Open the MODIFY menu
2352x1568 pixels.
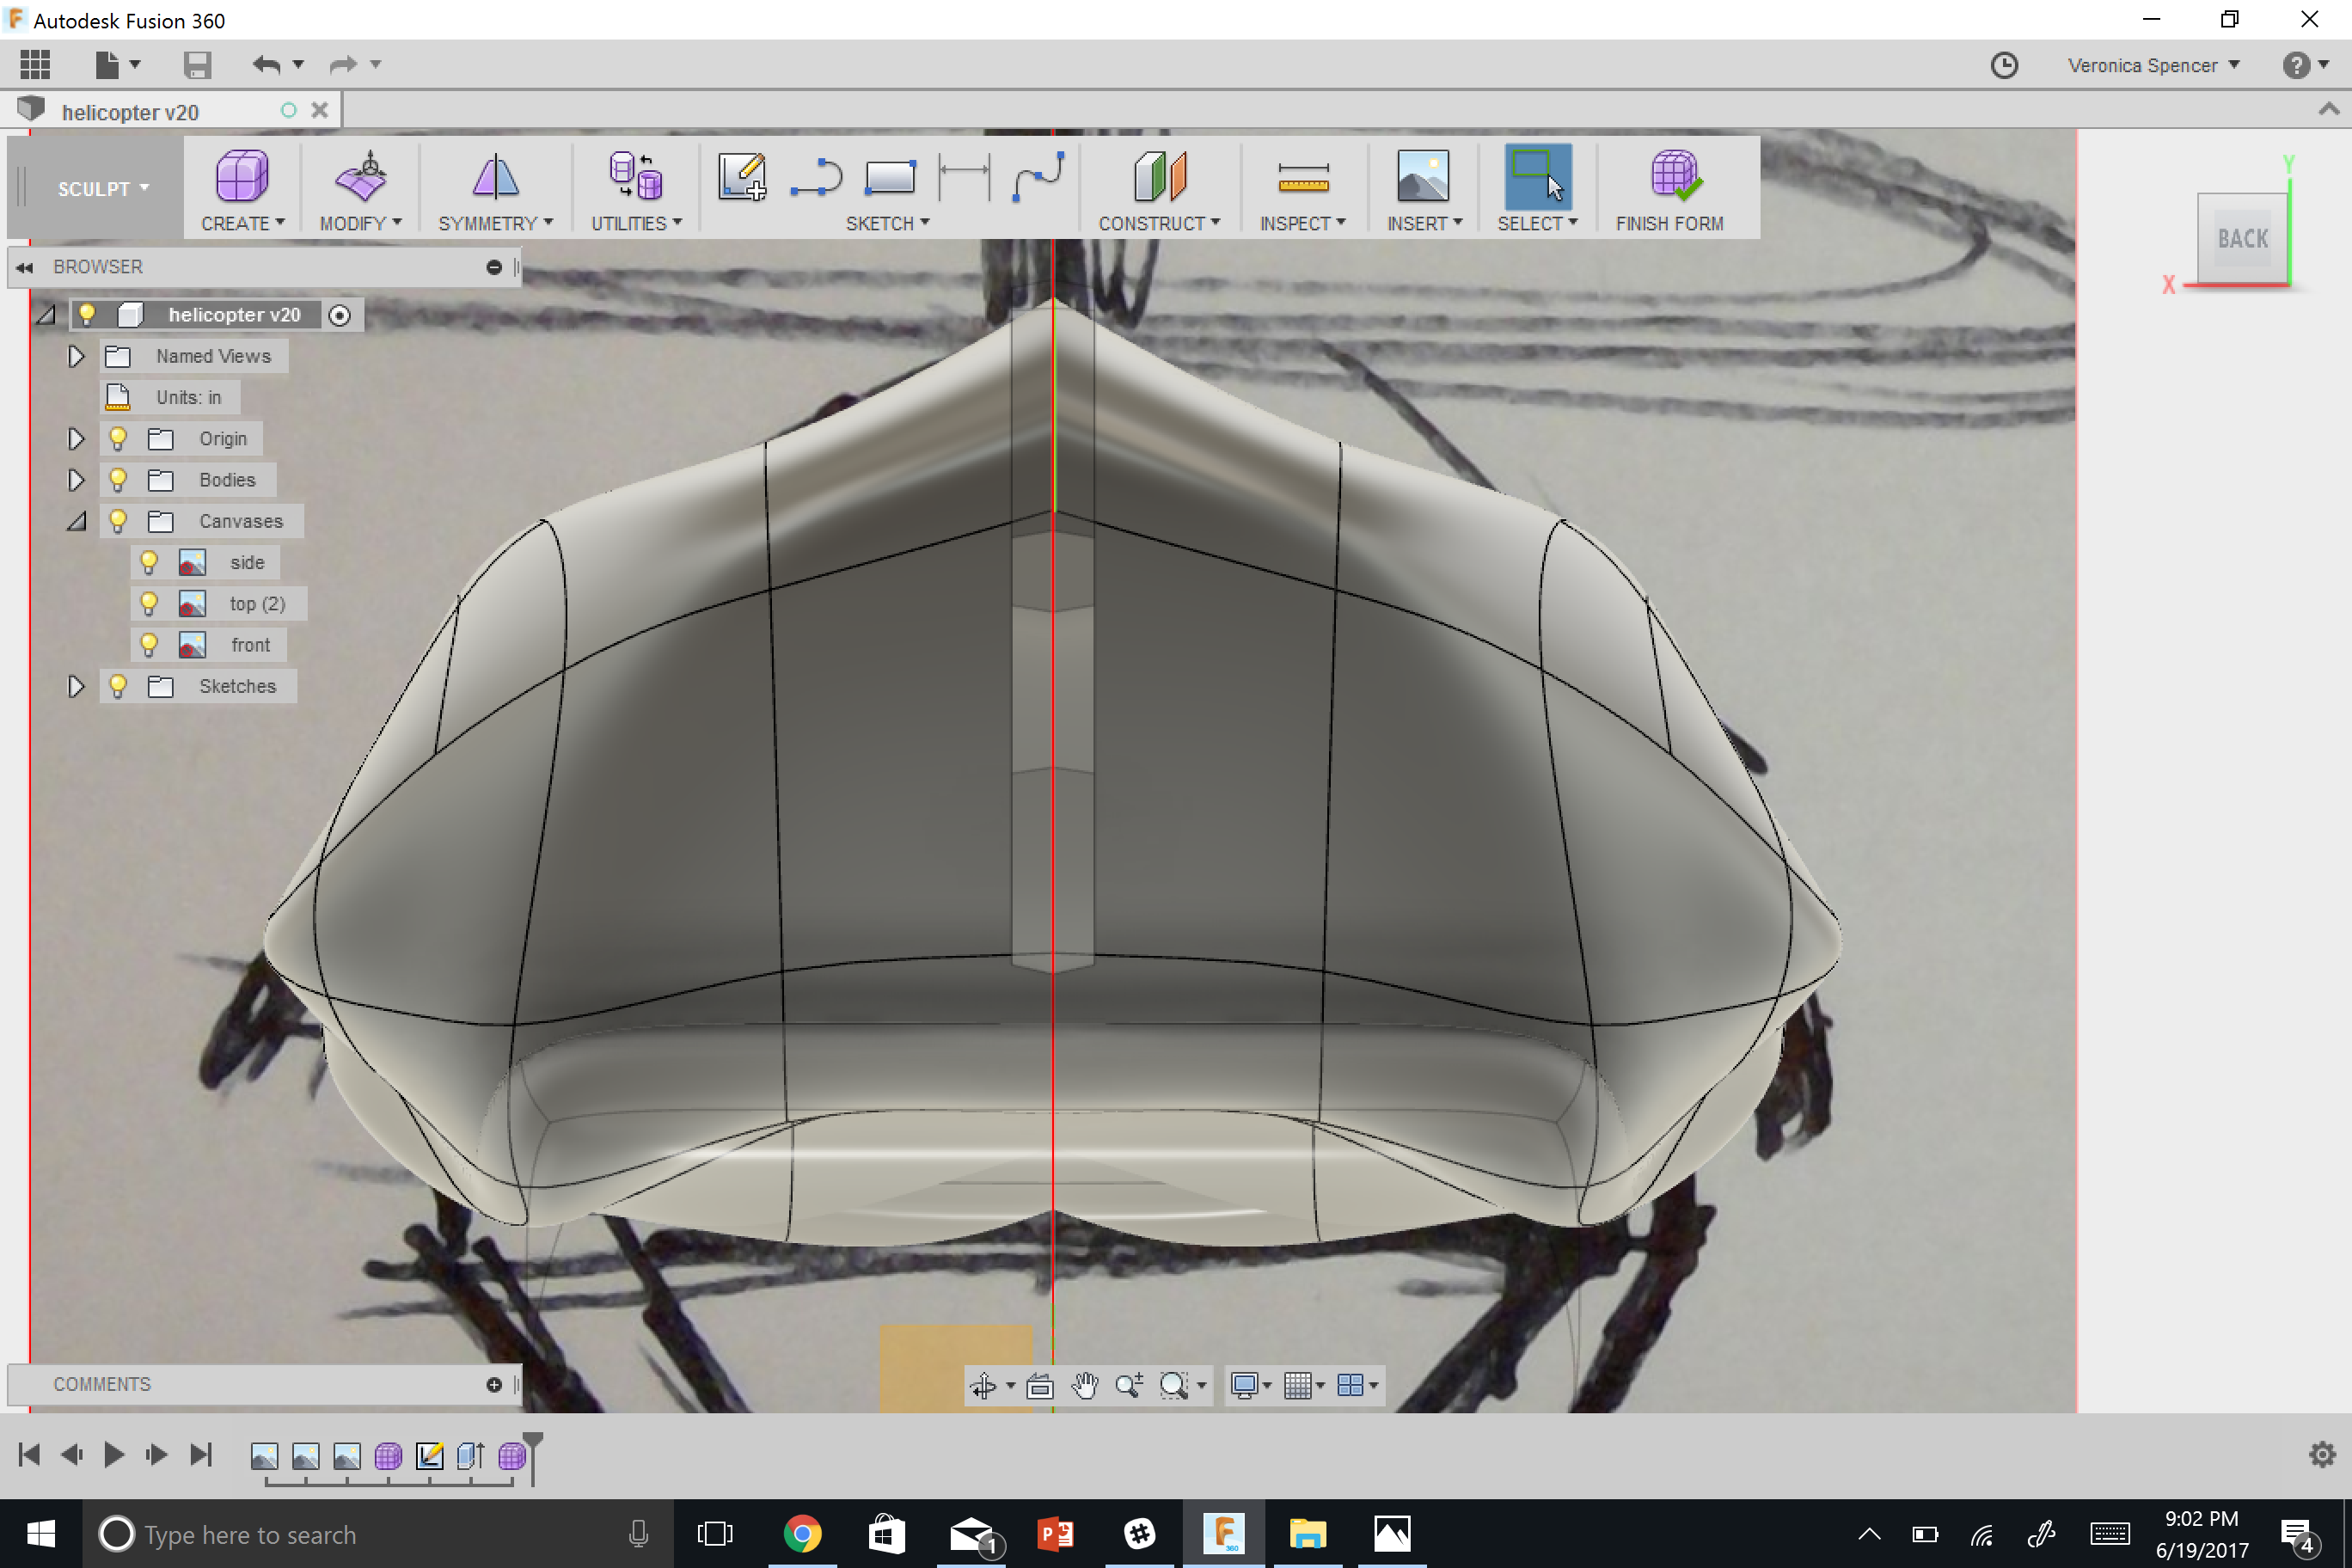[x=360, y=224]
